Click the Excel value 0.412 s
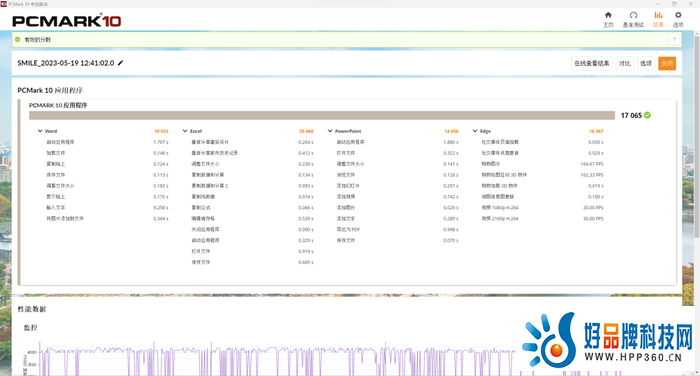This screenshot has height=376, width=700. (x=306, y=153)
